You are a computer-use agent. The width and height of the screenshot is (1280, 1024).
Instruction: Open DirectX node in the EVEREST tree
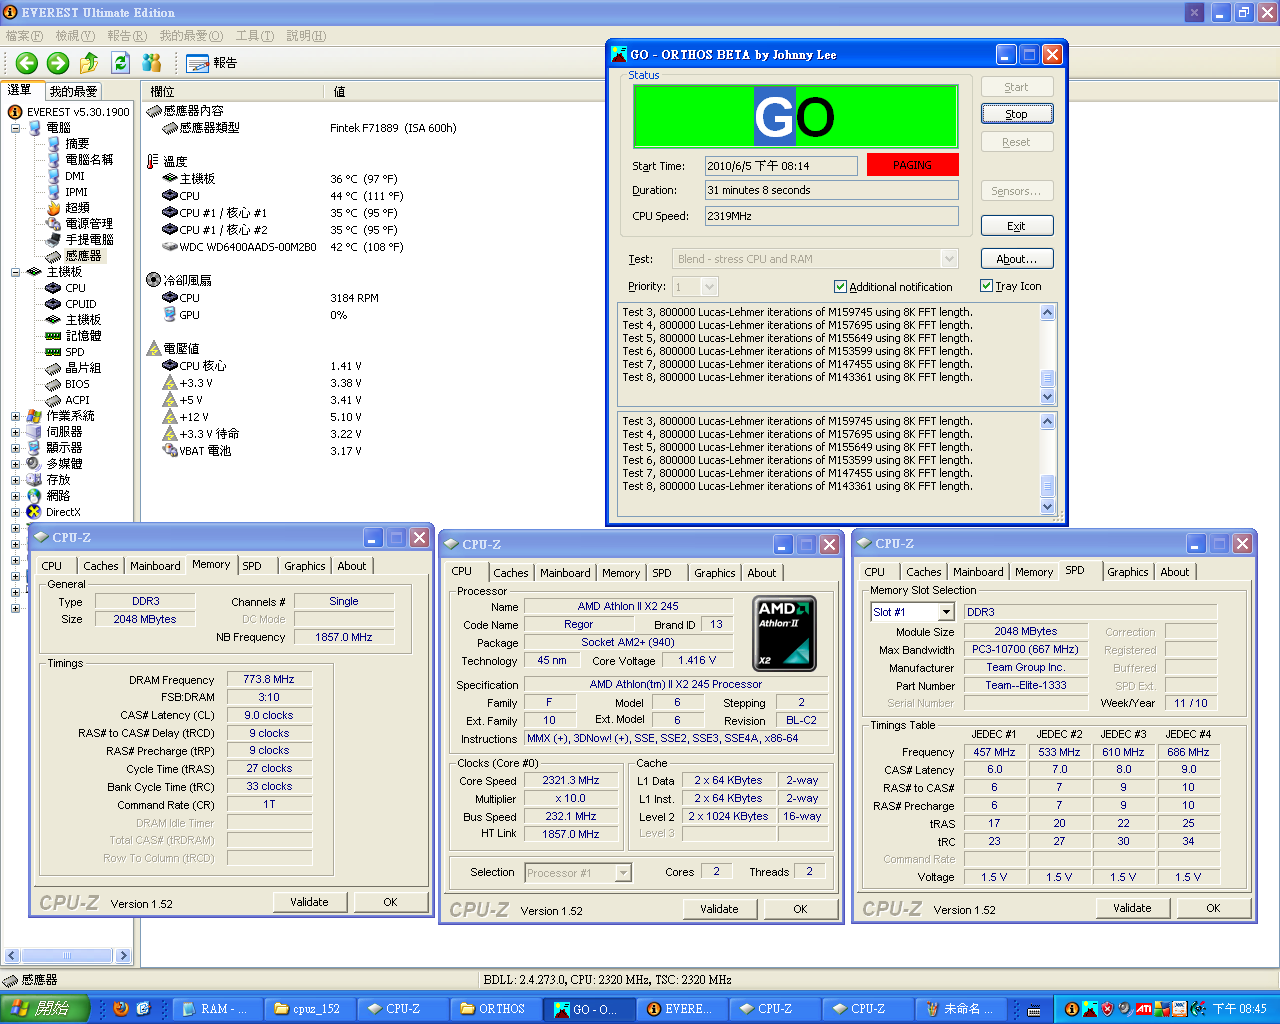62,512
